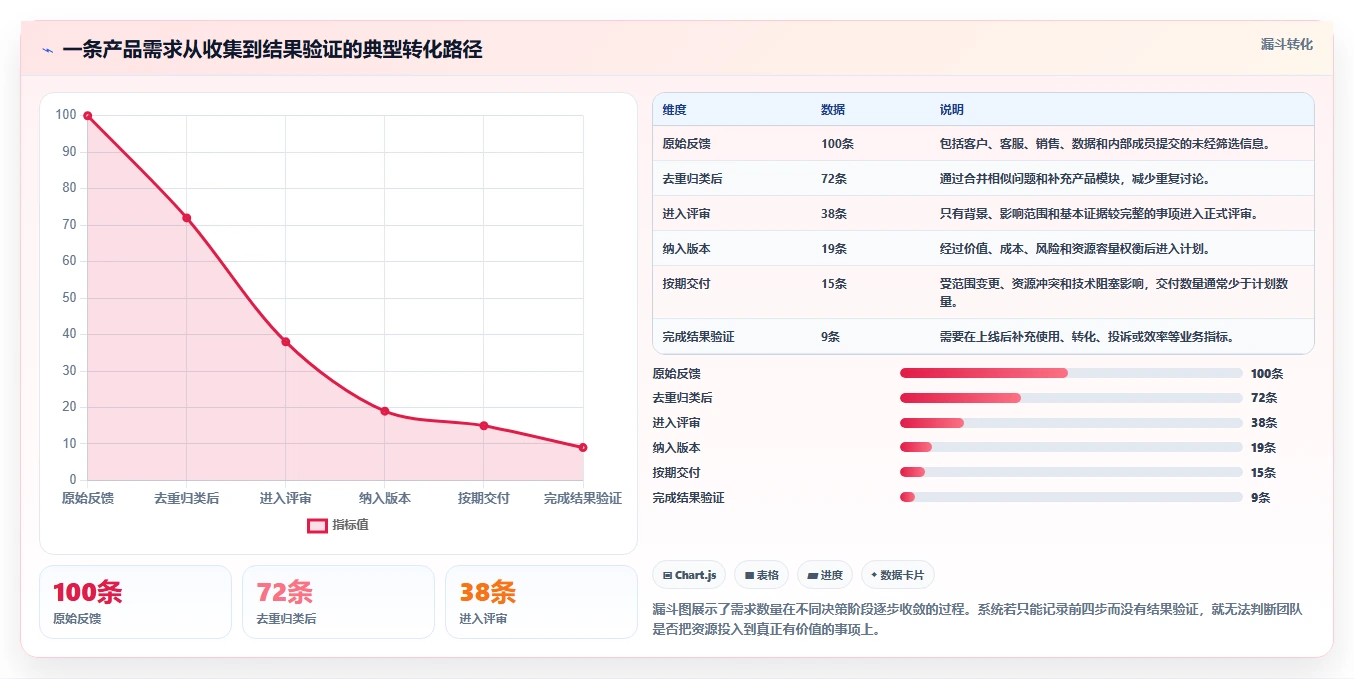The image size is (1354, 679).
Task: Select the Chart.js chip
Action: tap(689, 575)
